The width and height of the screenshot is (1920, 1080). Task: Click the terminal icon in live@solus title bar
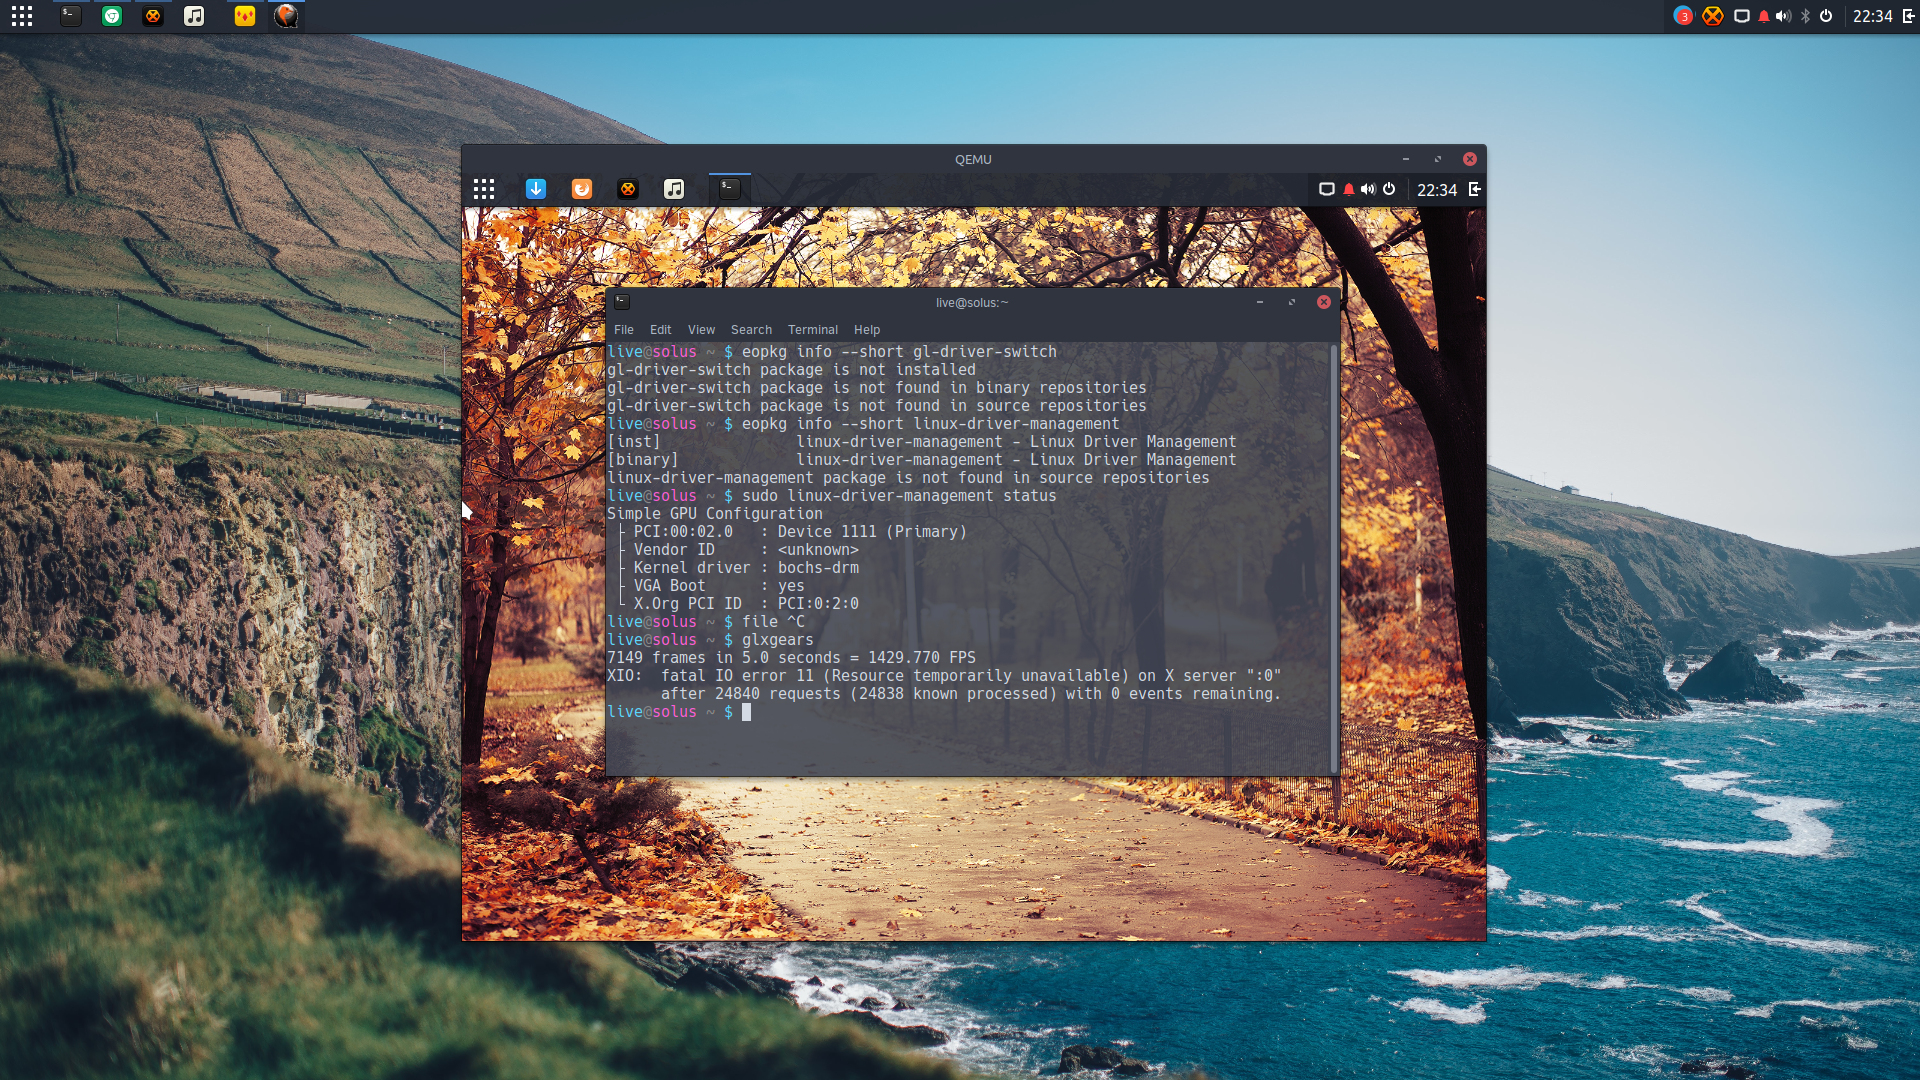622,301
